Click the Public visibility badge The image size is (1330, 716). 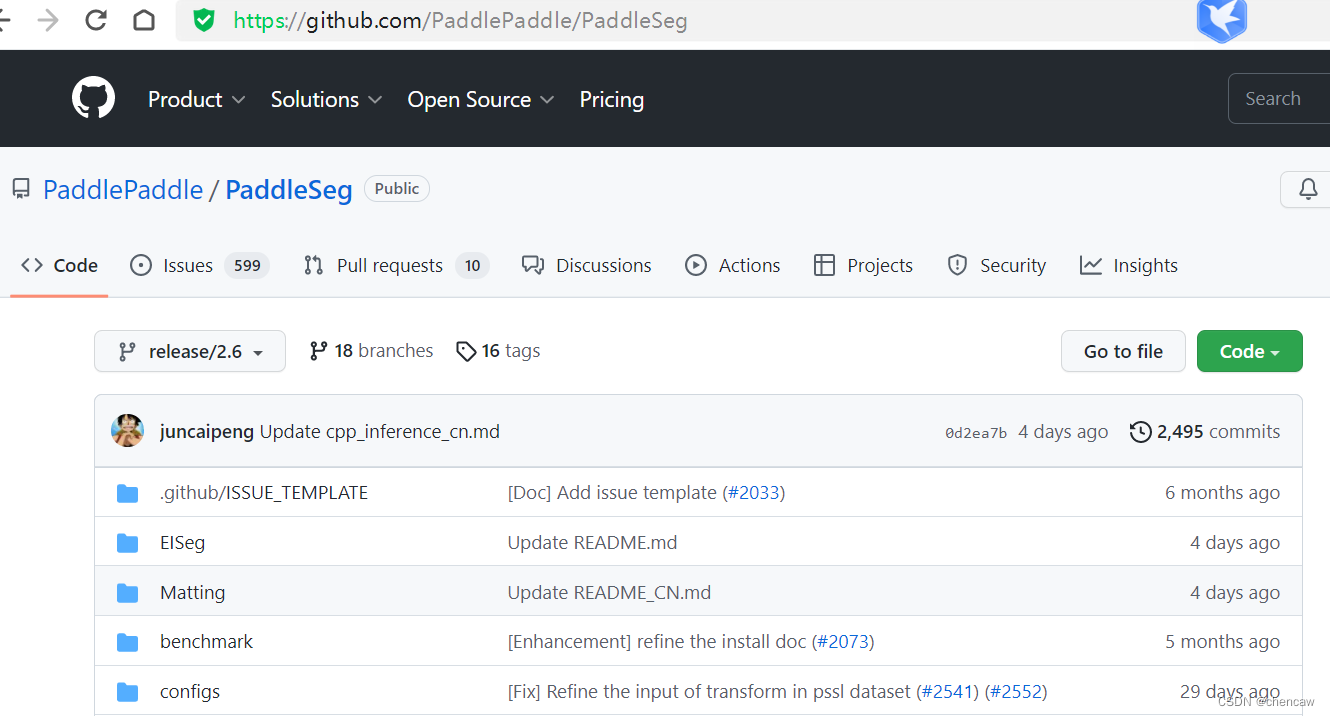[397, 189]
